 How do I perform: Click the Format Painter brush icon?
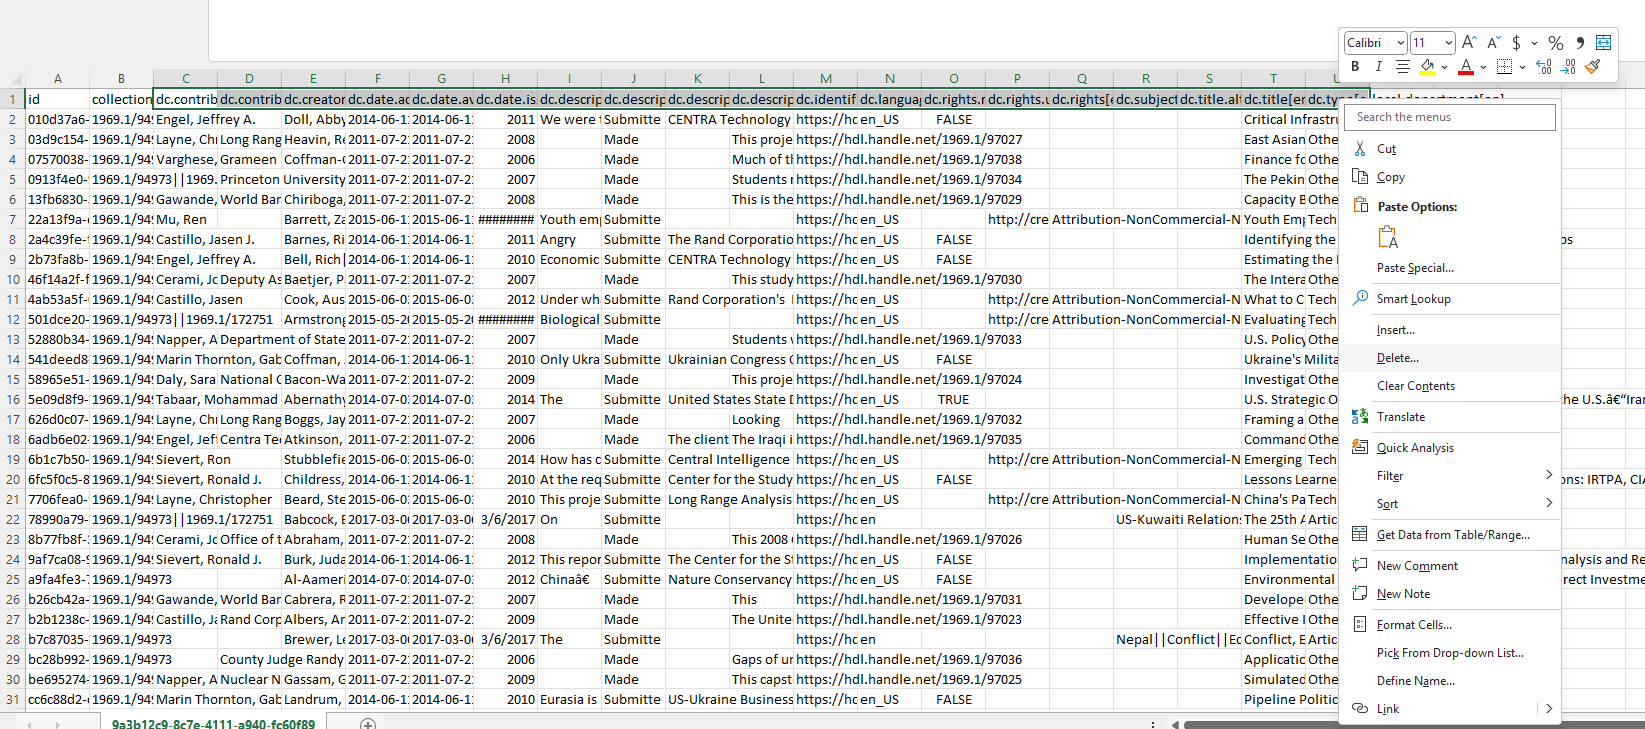click(x=1593, y=67)
